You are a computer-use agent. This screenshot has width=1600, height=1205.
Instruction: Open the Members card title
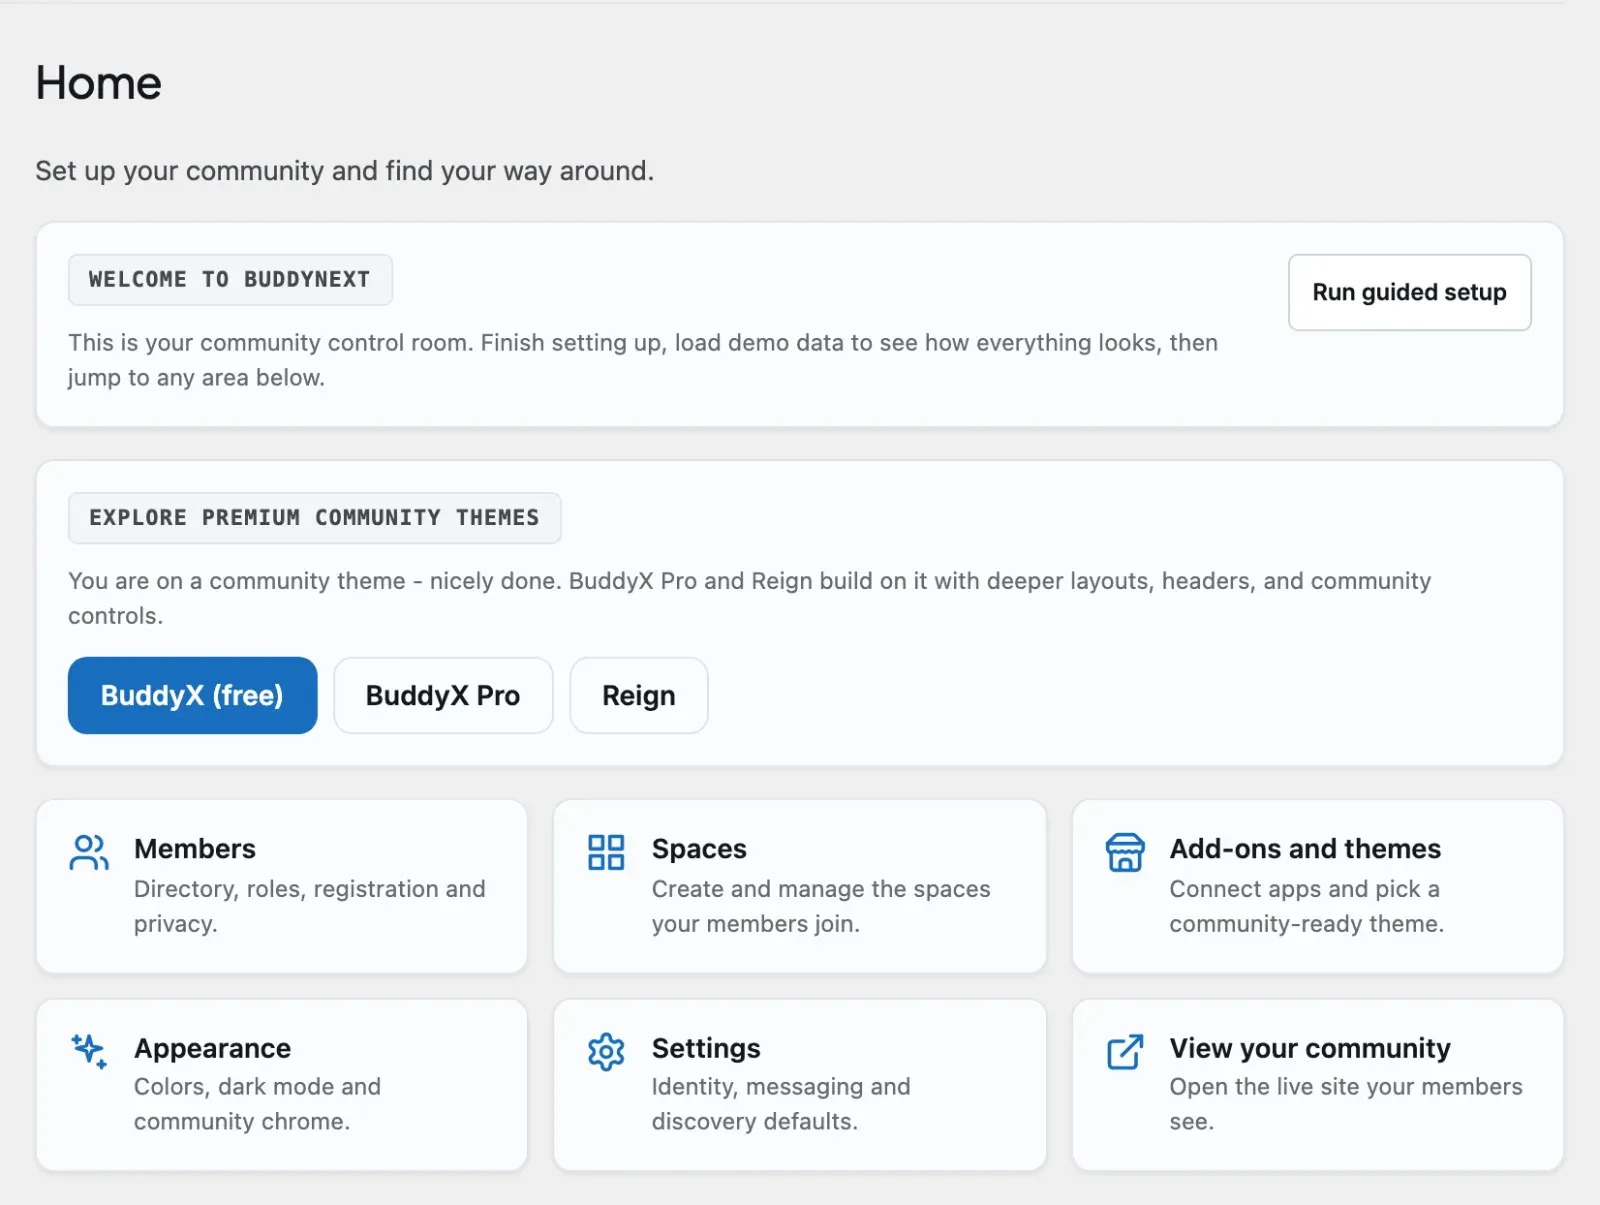click(195, 848)
